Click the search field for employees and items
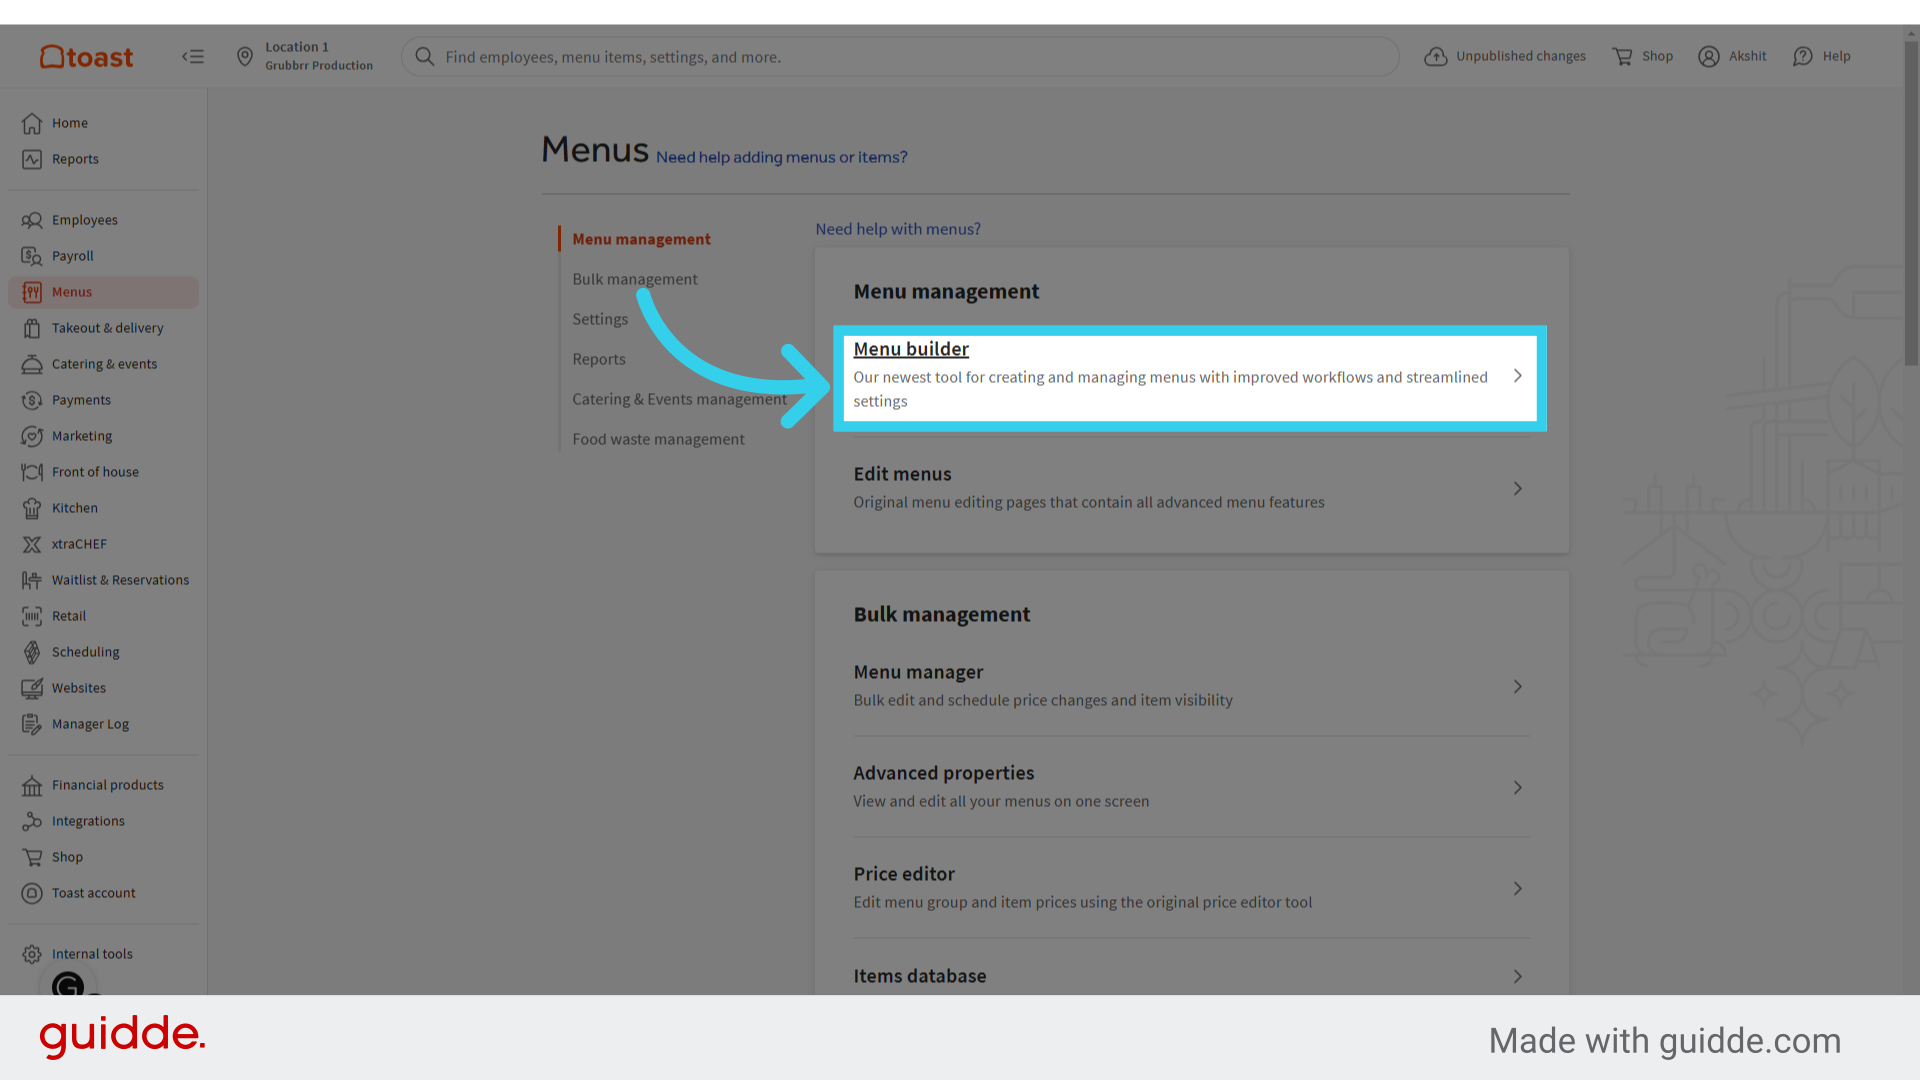This screenshot has height=1080, width=1920. pos(900,57)
